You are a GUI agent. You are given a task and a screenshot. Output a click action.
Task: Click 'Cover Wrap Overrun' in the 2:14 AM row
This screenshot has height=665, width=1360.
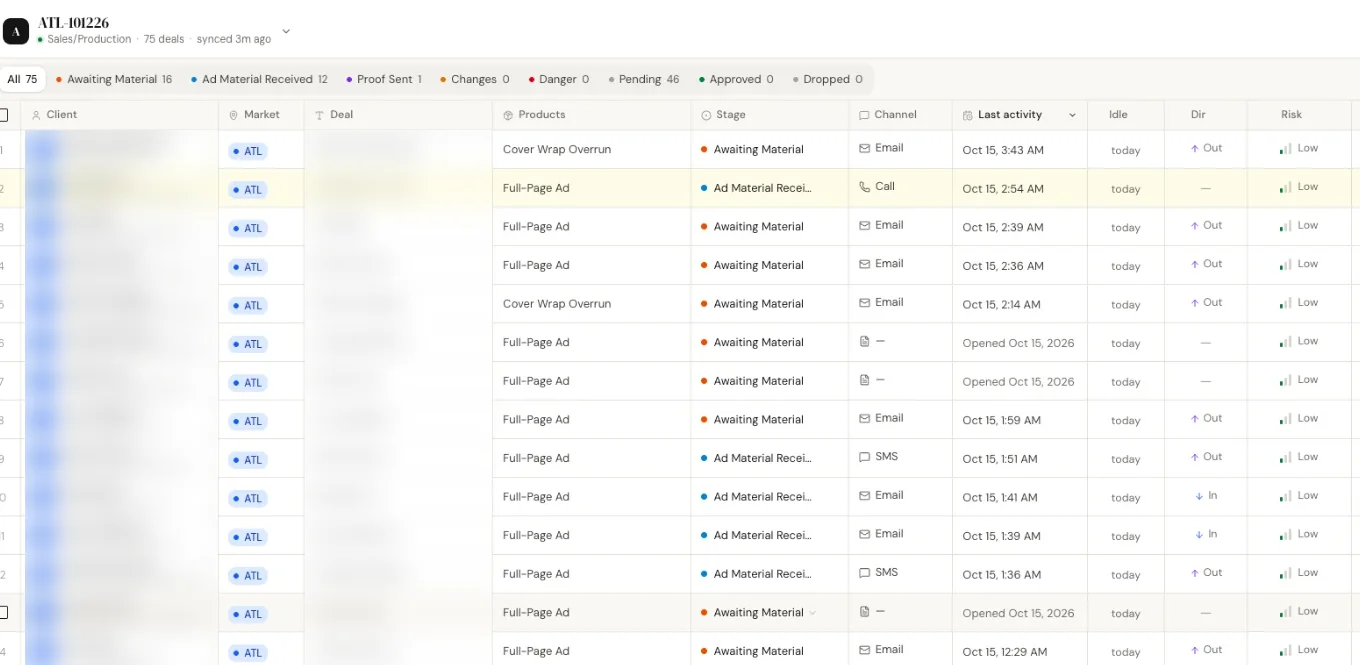tap(557, 304)
